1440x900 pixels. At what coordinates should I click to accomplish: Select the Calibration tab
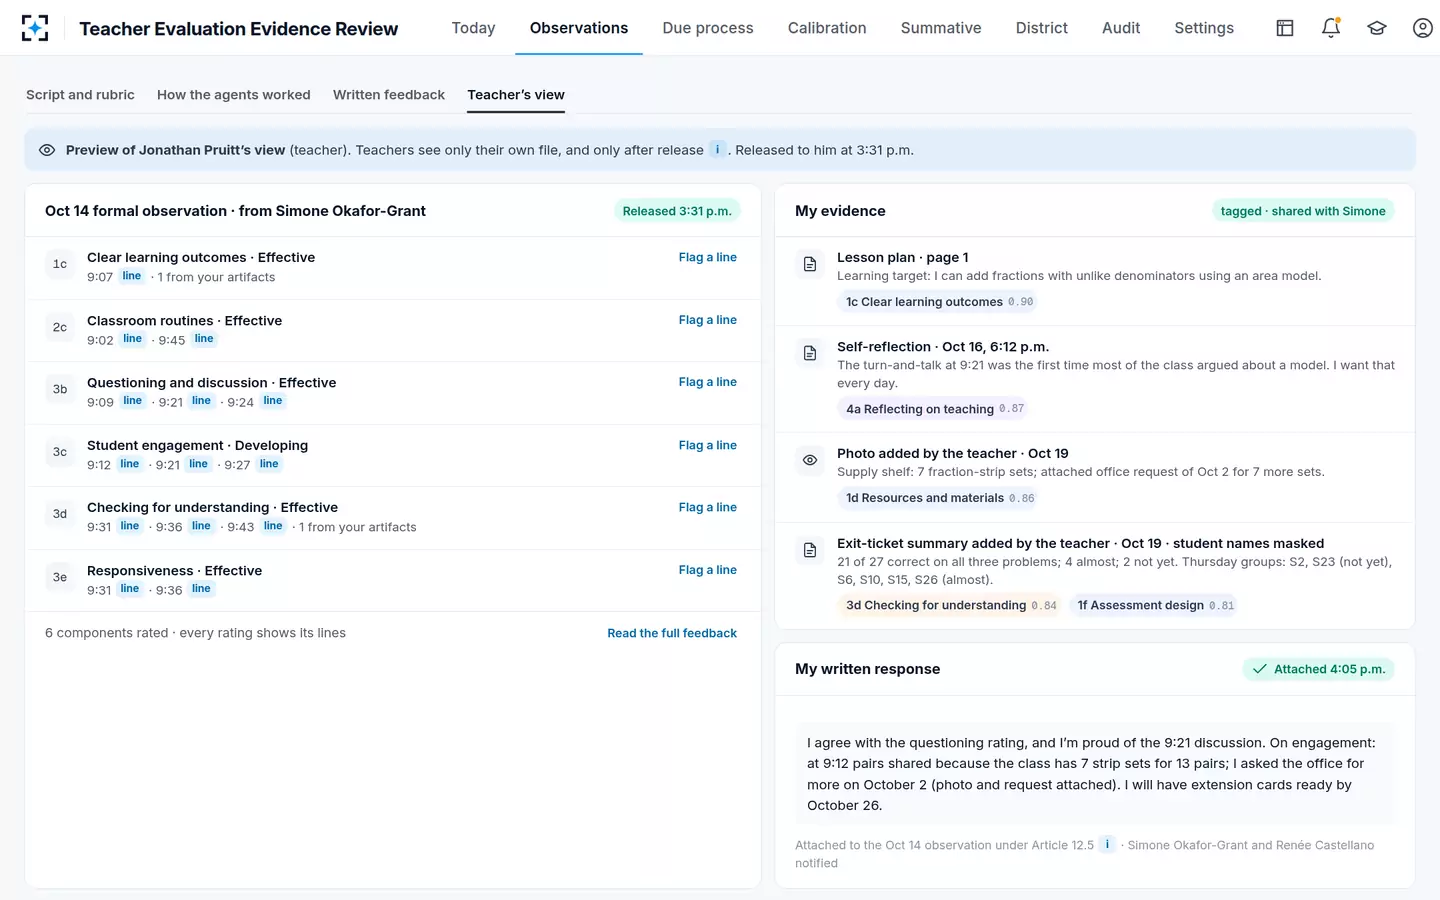click(827, 28)
